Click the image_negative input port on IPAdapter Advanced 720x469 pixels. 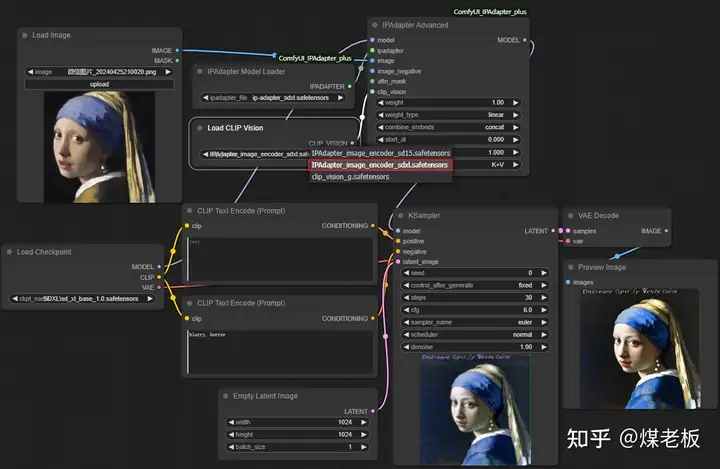[x=372, y=71]
